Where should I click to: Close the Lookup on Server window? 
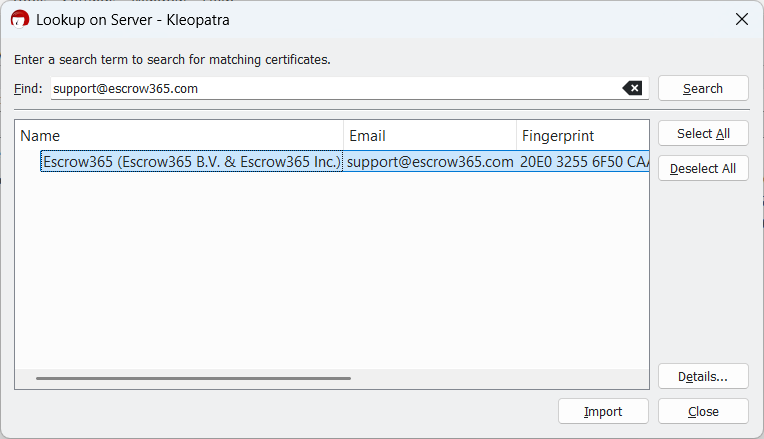pyautogui.click(x=741, y=19)
